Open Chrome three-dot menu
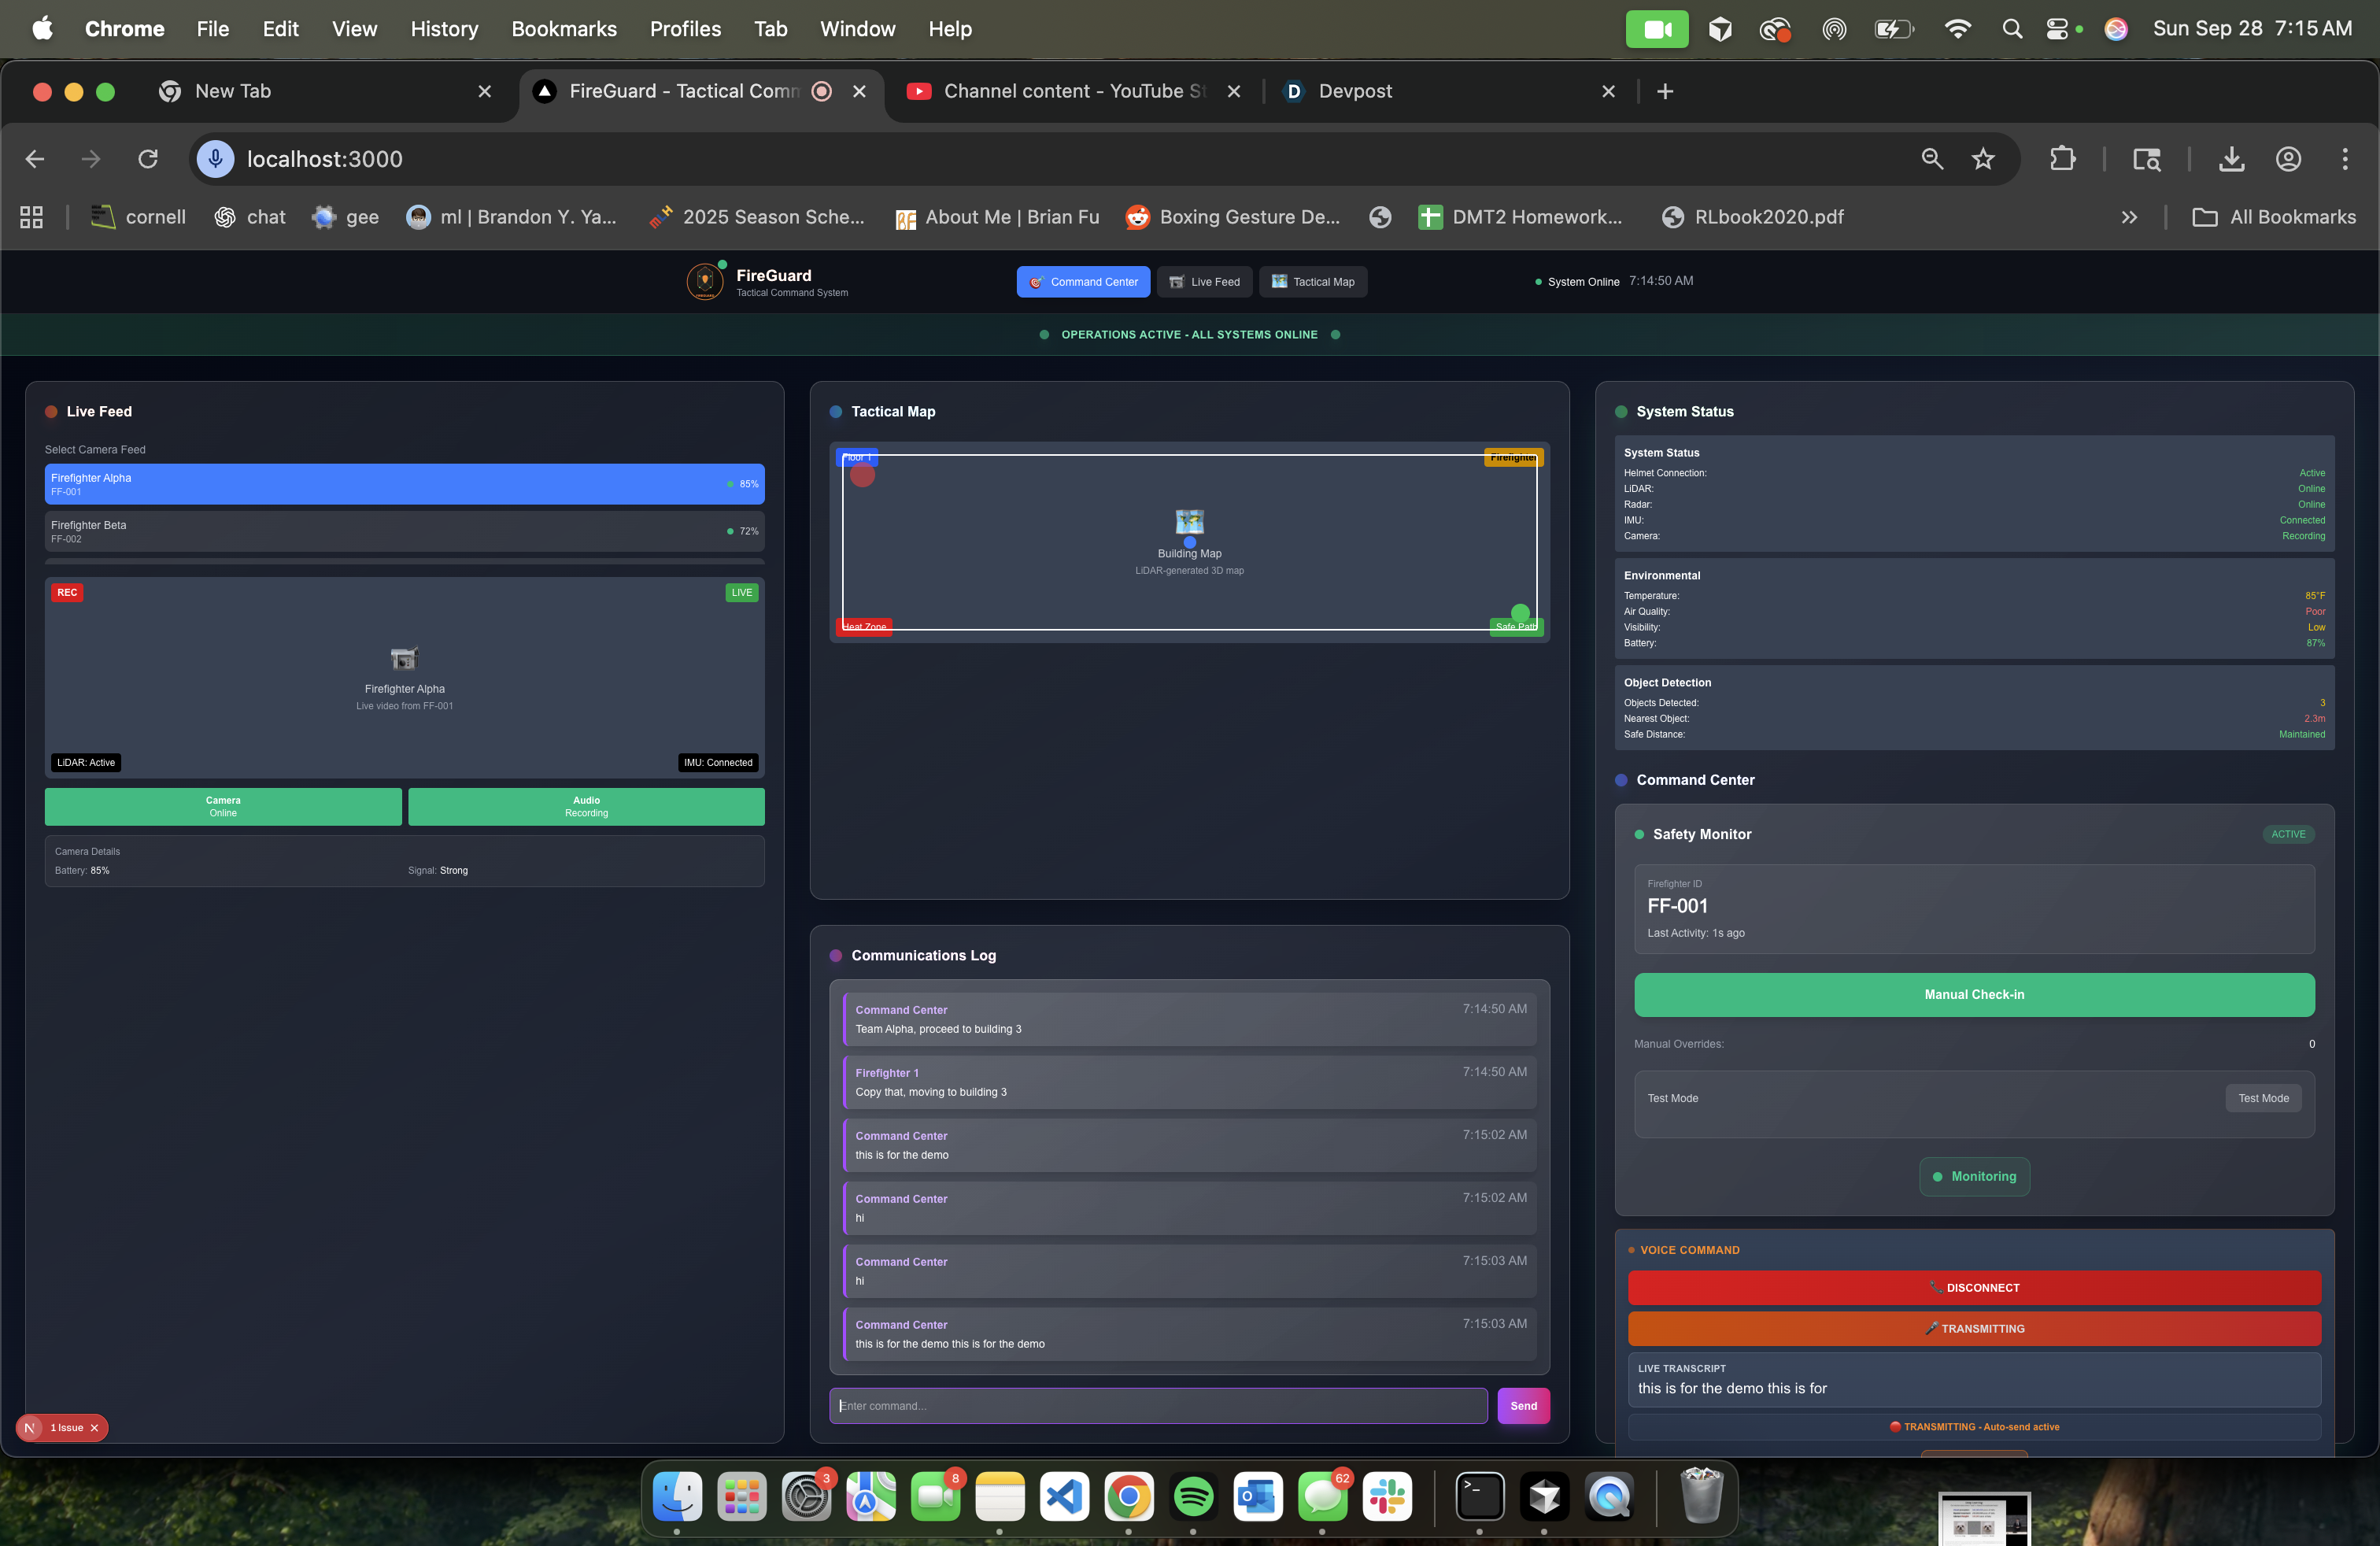The image size is (2380, 1546). 2344,159
